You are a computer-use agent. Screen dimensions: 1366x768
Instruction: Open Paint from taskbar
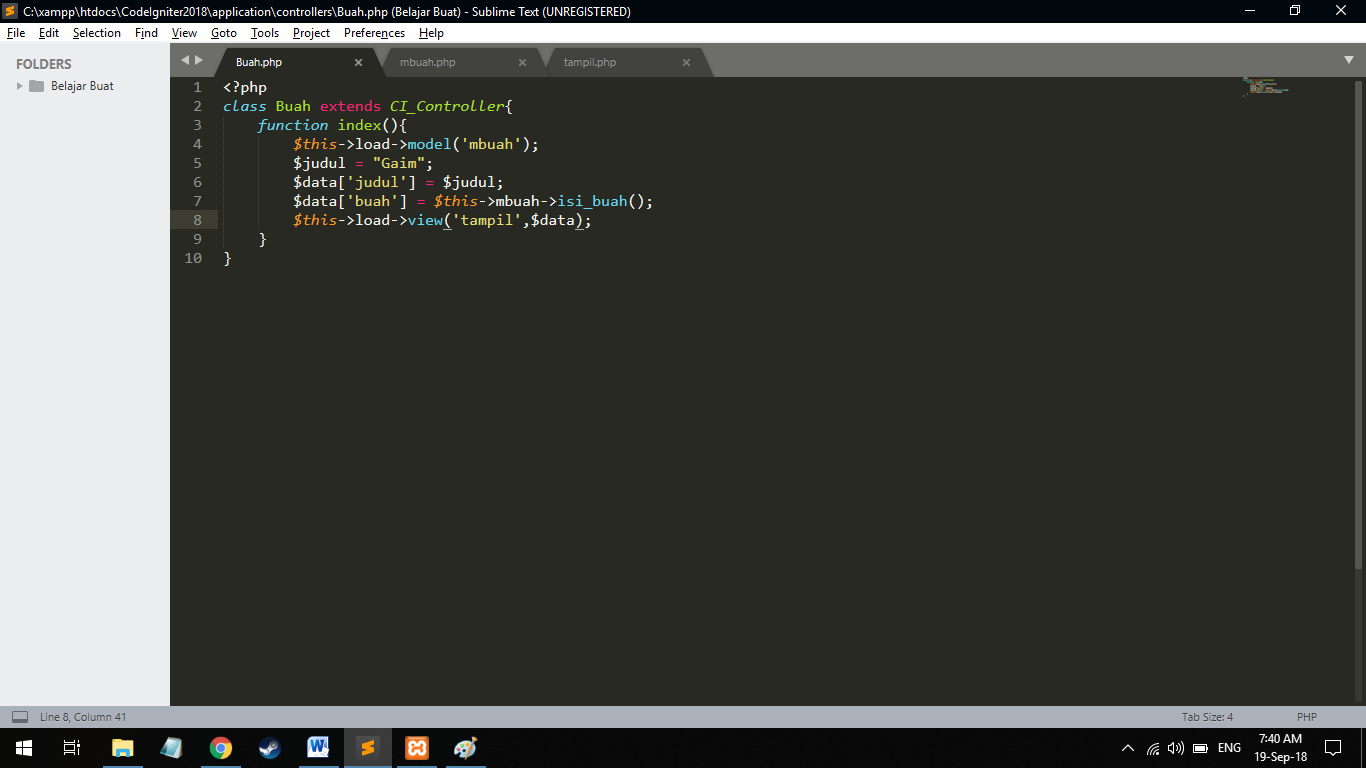[466, 748]
